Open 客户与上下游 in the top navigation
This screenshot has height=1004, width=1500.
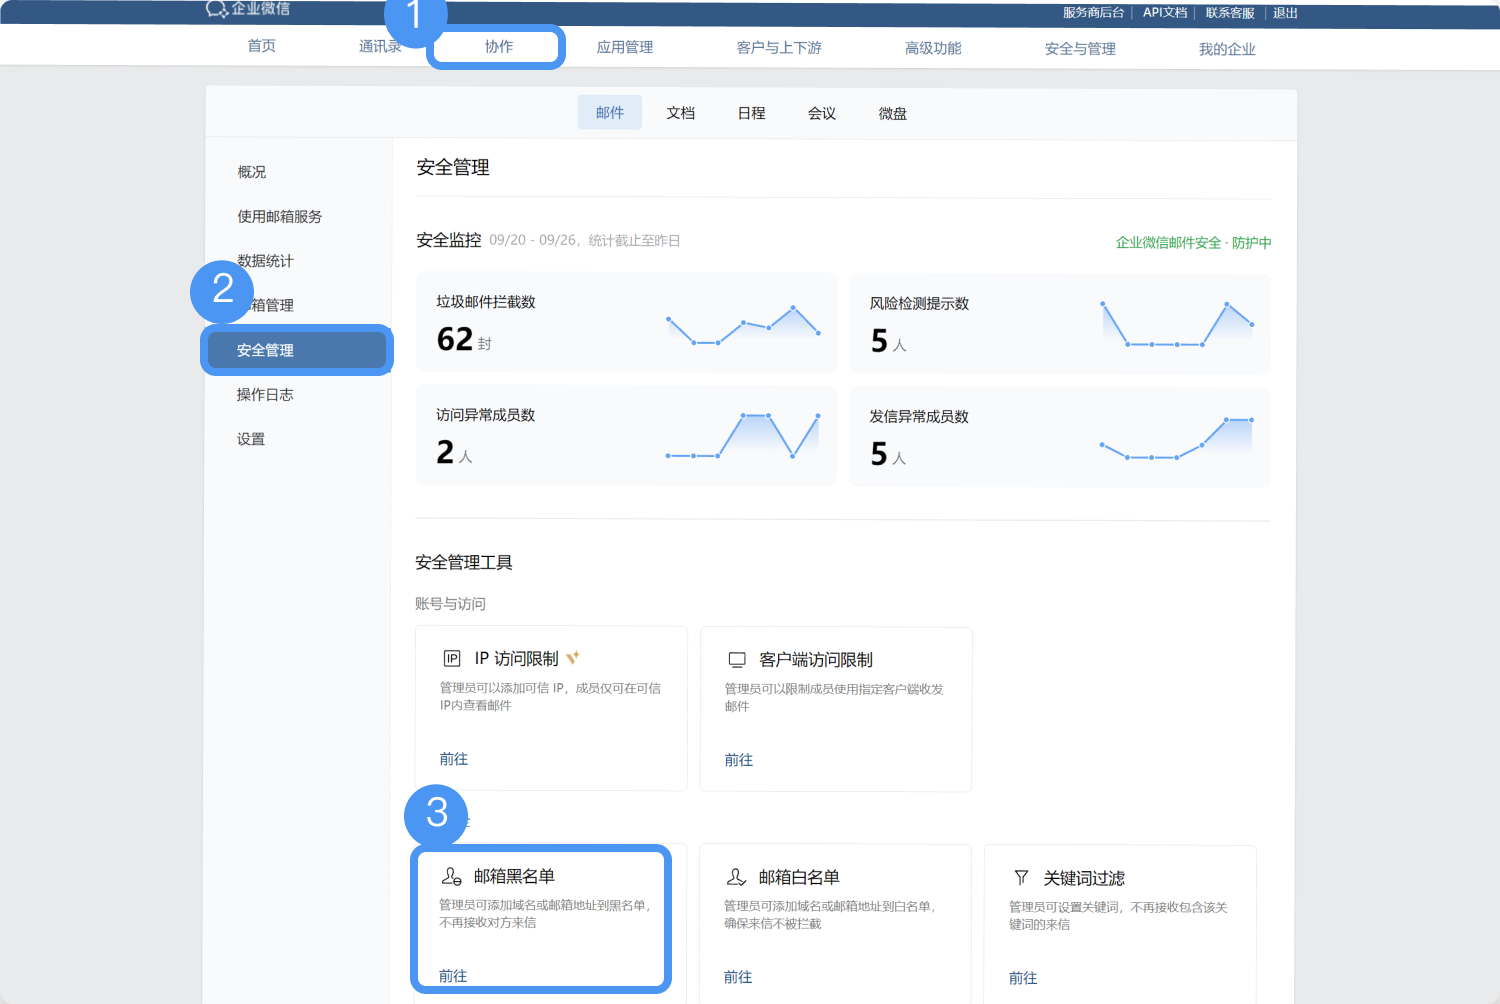[779, 48]
